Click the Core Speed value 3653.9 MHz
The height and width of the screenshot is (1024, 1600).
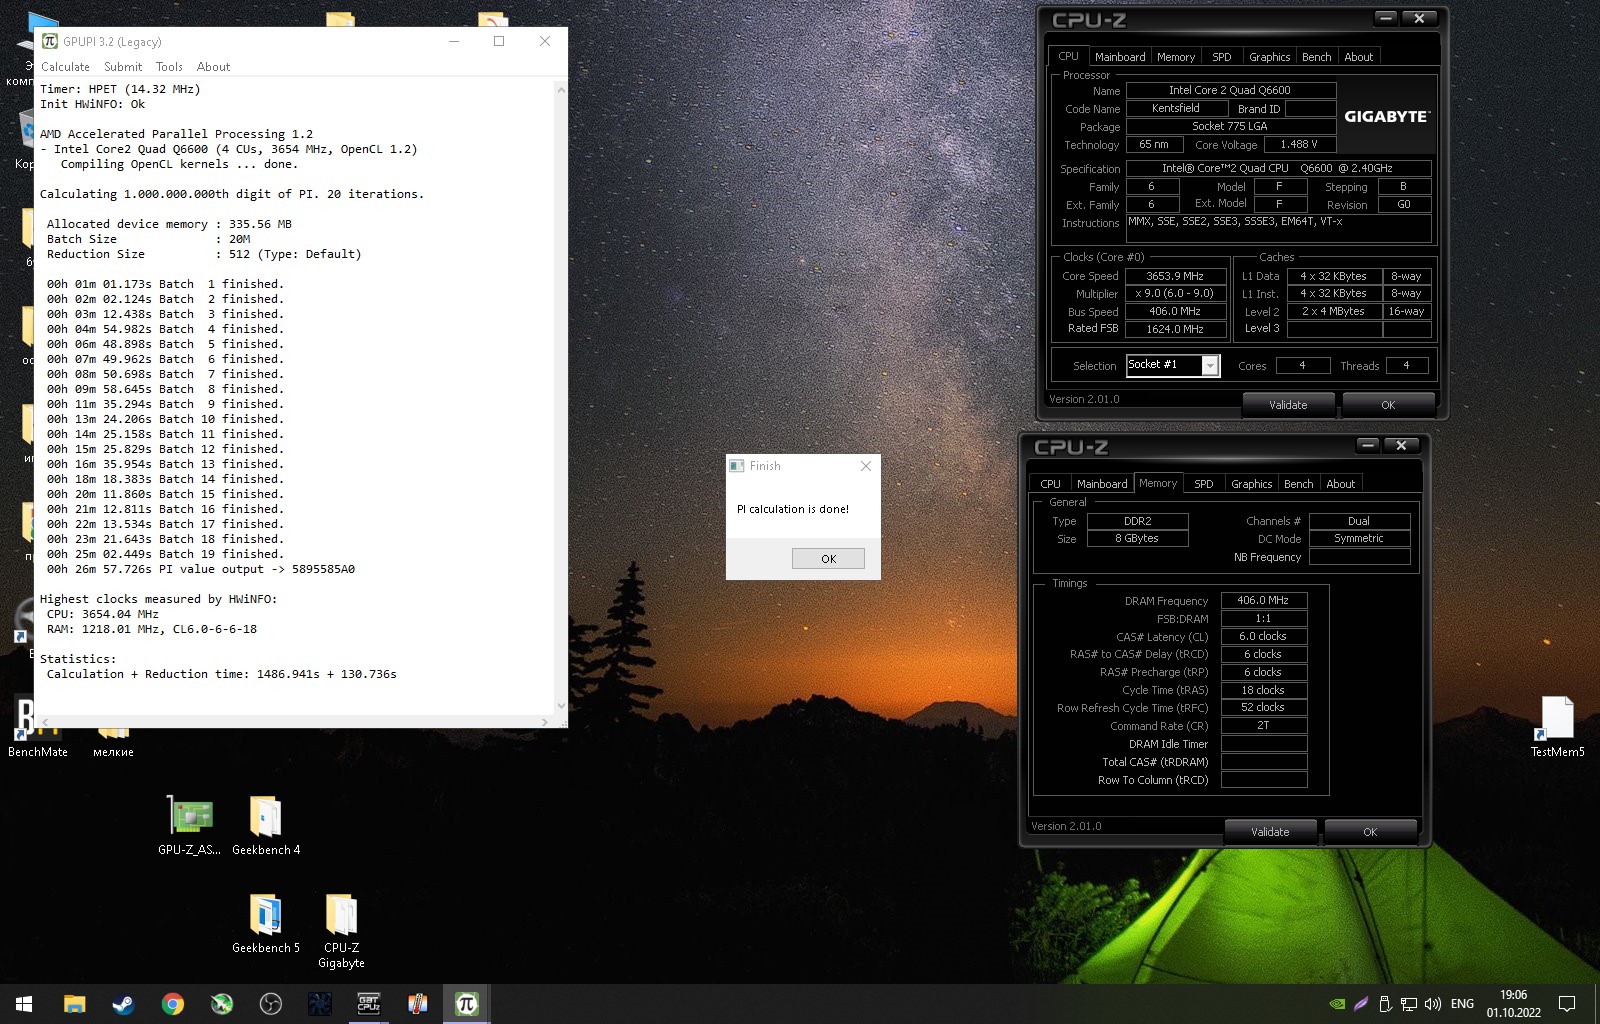[x=1175, y=276]
